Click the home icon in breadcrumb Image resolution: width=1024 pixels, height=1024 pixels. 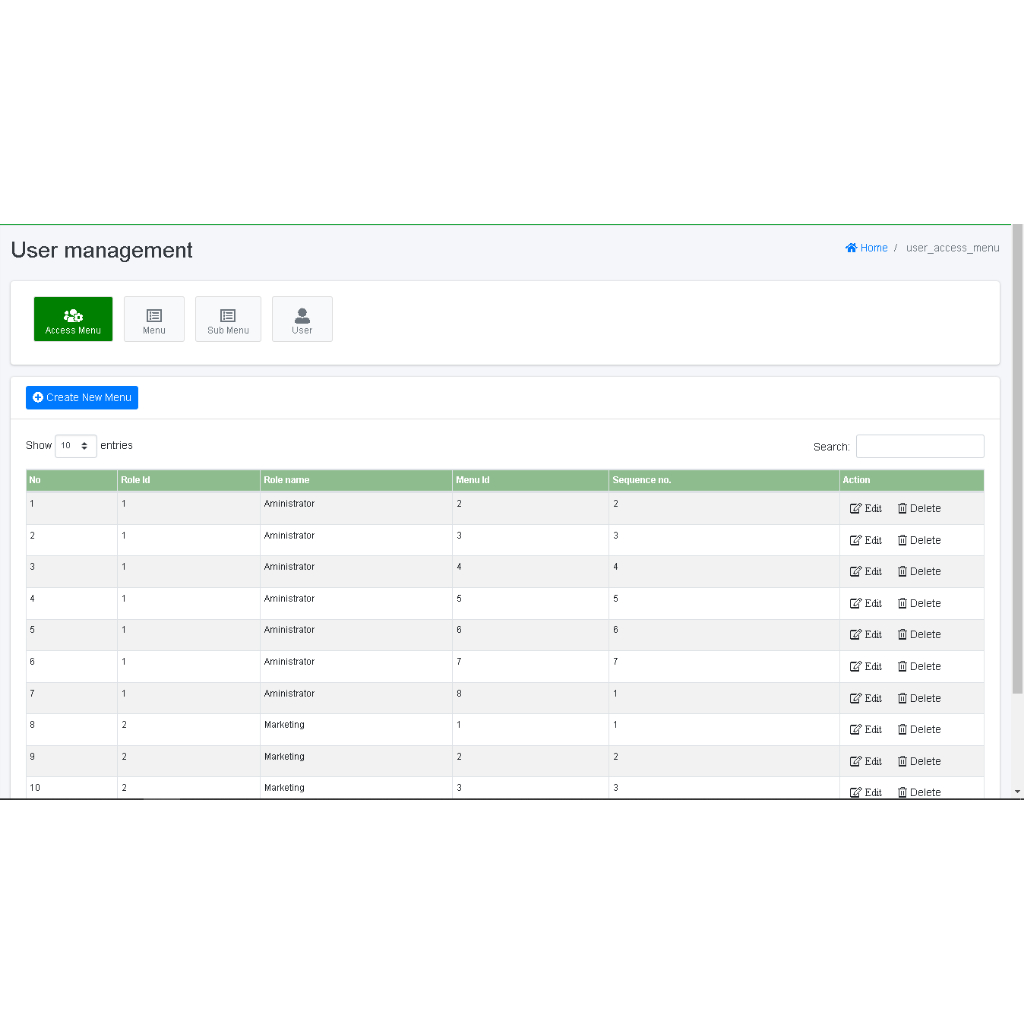point(851,248)
